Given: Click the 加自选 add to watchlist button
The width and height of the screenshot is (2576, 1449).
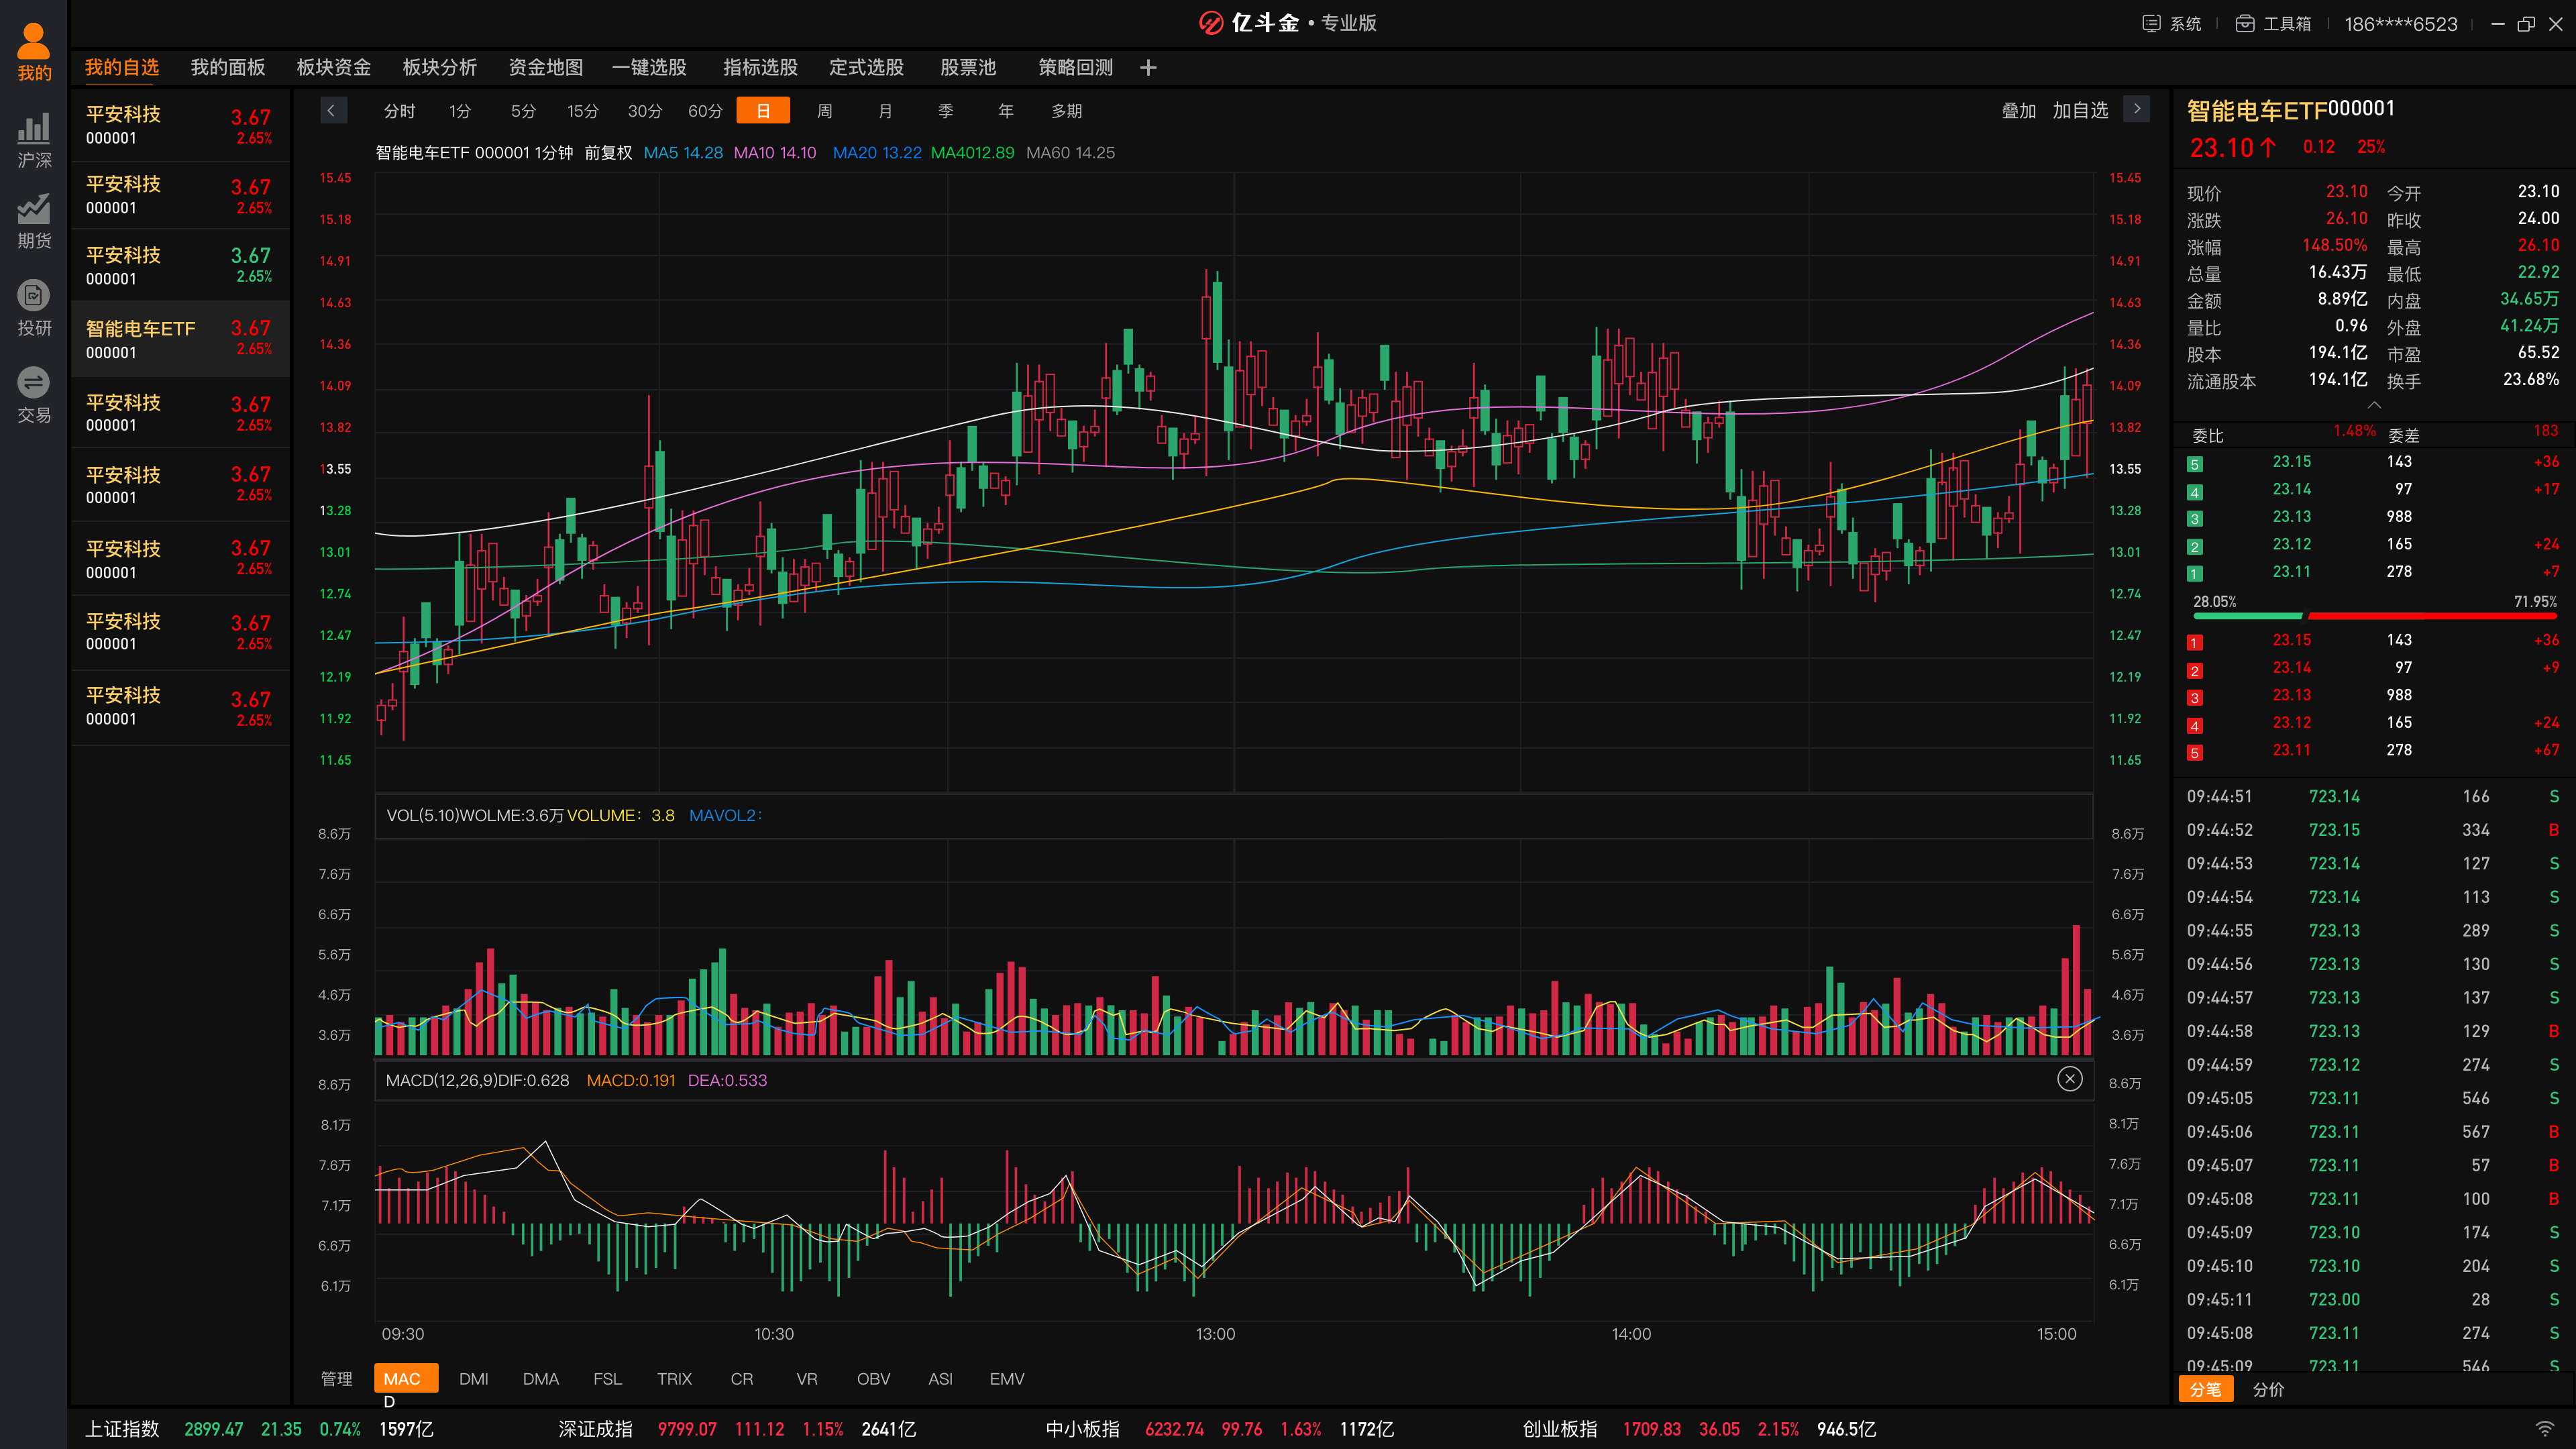Looking at the screenshot, I should [2081, 111].
